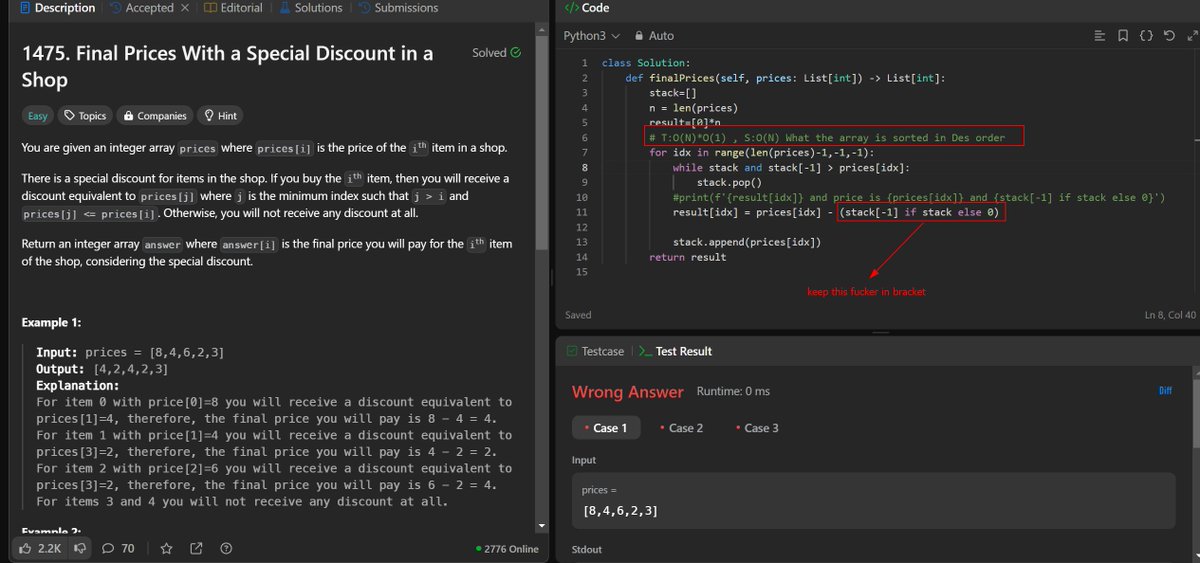
Task: Dislike the problem with thumbs down
Action: tap(82, 548)
